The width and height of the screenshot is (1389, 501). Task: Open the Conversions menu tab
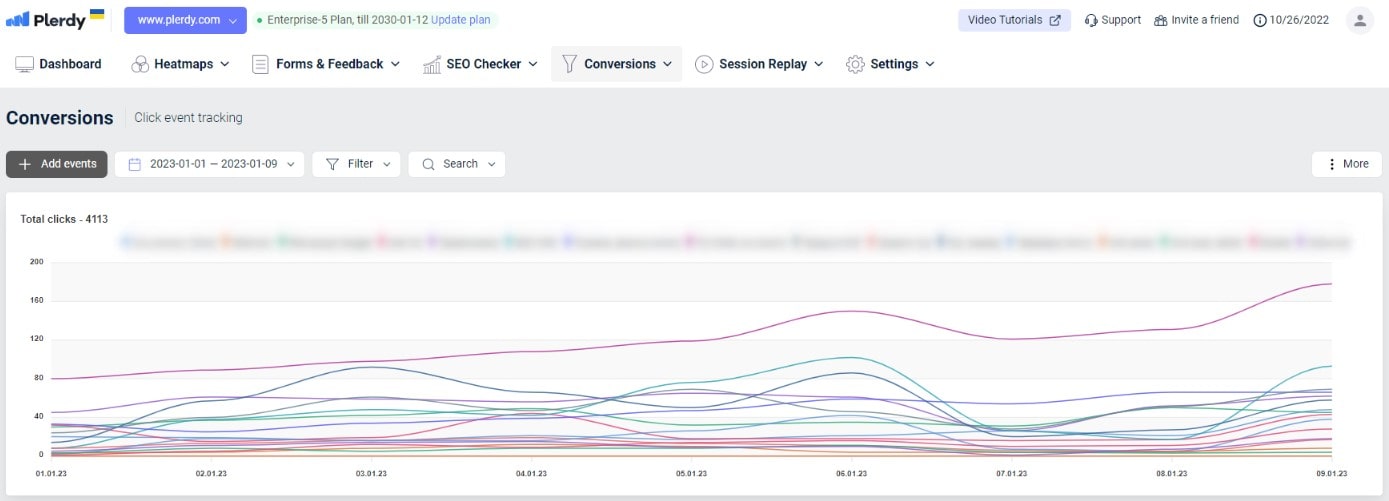[616, 64]
